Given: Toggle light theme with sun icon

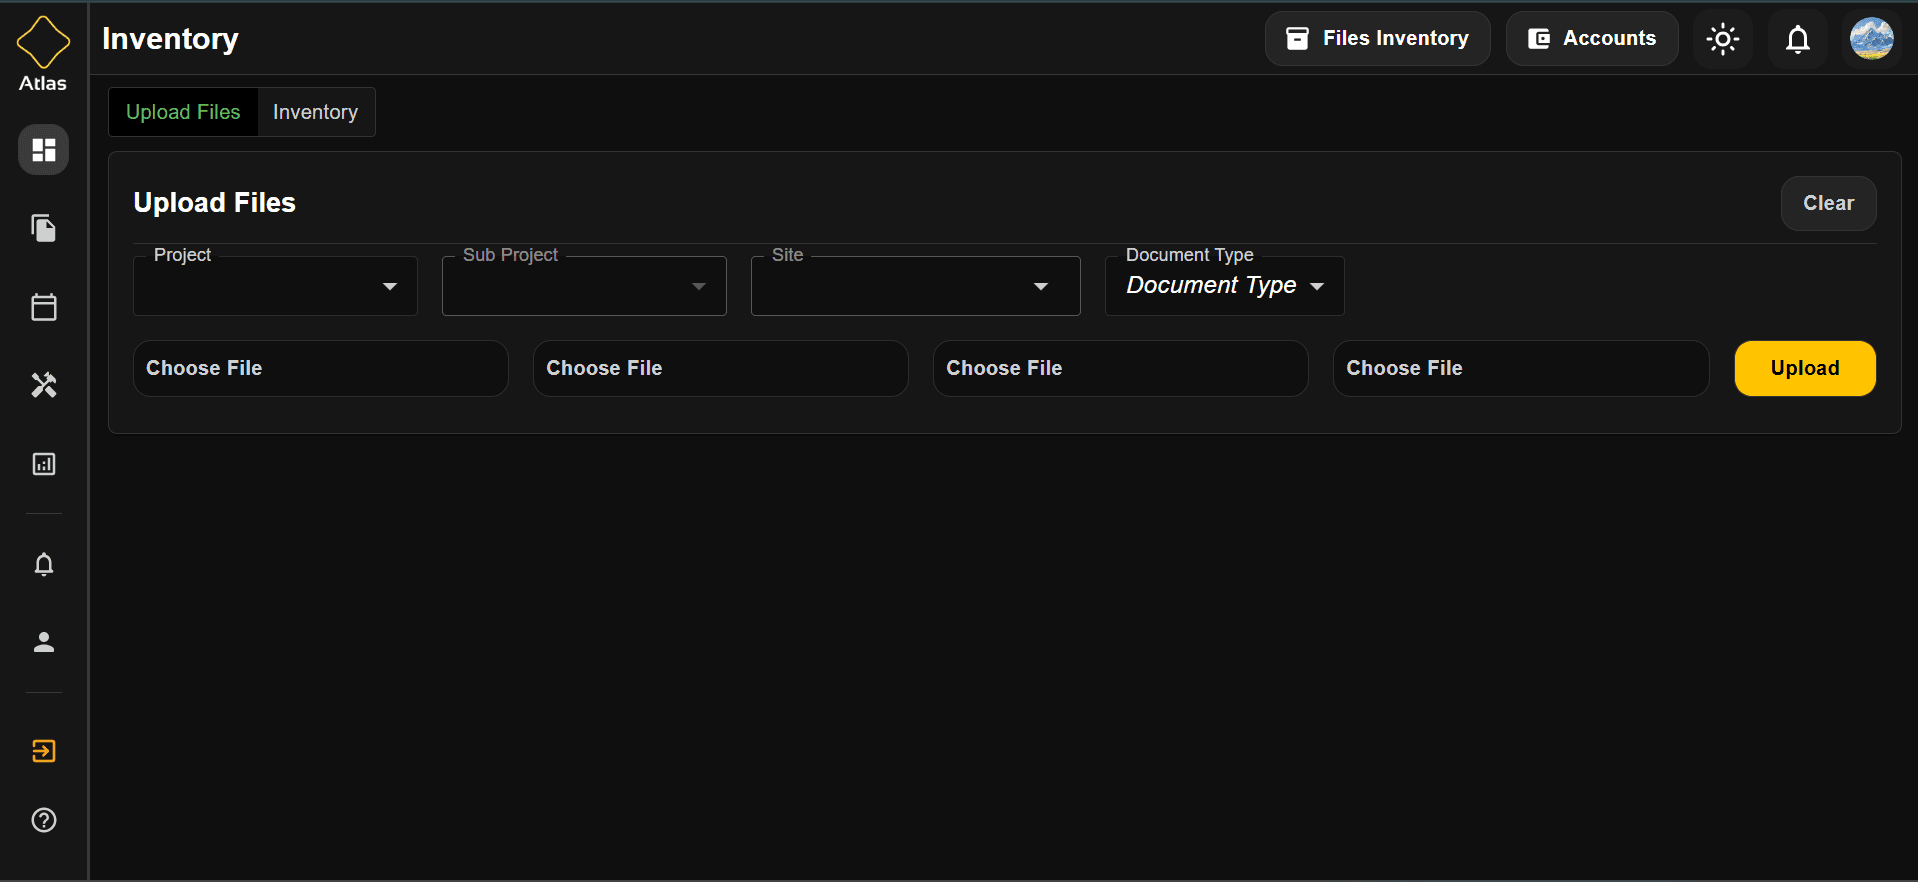Looking at the screenshot, I should click(1723, 39).
